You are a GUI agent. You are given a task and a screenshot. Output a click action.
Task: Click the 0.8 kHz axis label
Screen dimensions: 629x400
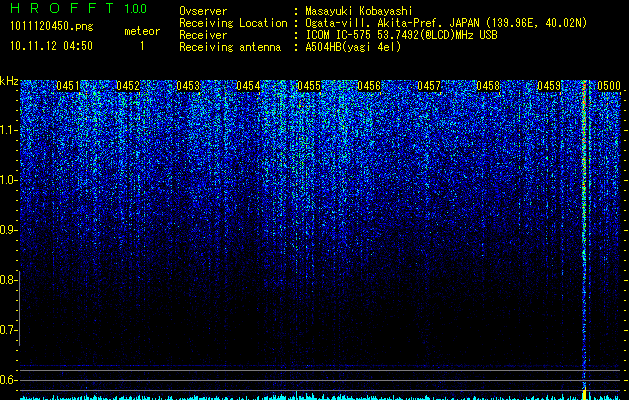[9, 280]
